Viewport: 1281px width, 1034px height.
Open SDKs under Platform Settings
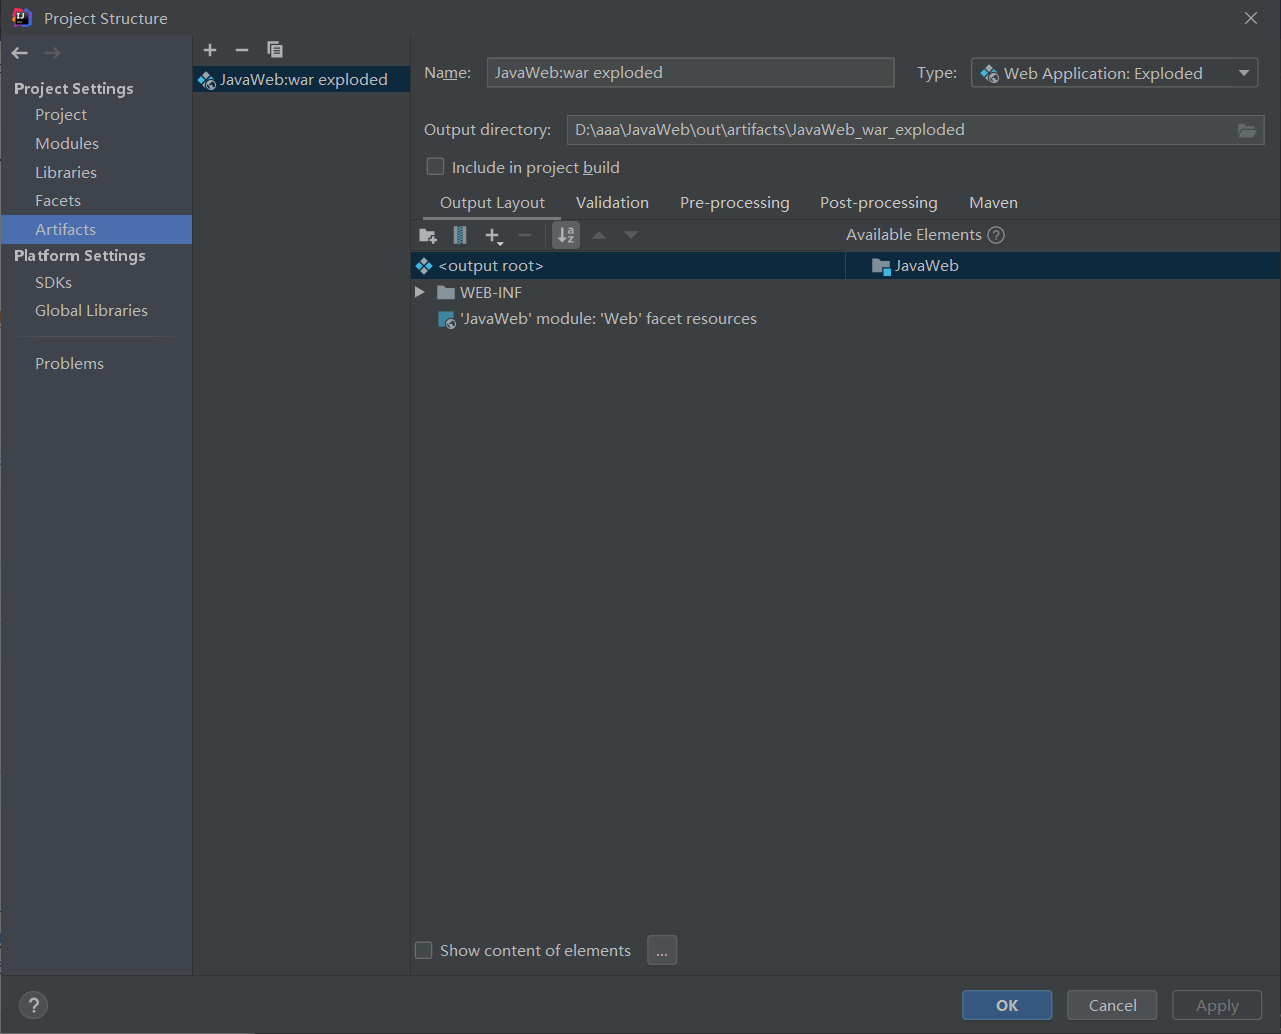pyautogui.click(x=53, y=283)
